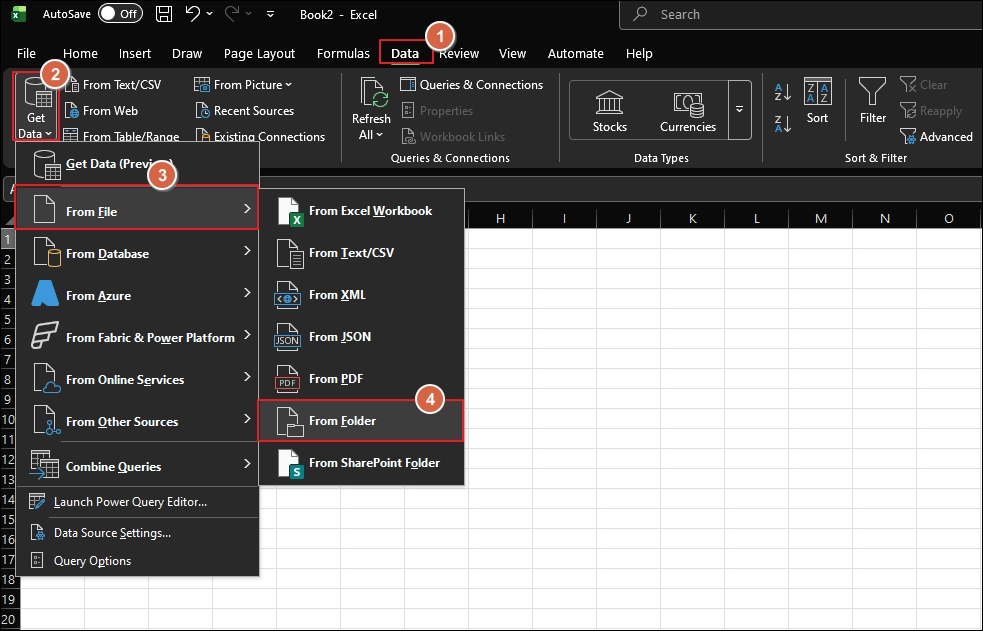Click the Undo arrow icon
983x631 pixels.
tap(193, 14)
